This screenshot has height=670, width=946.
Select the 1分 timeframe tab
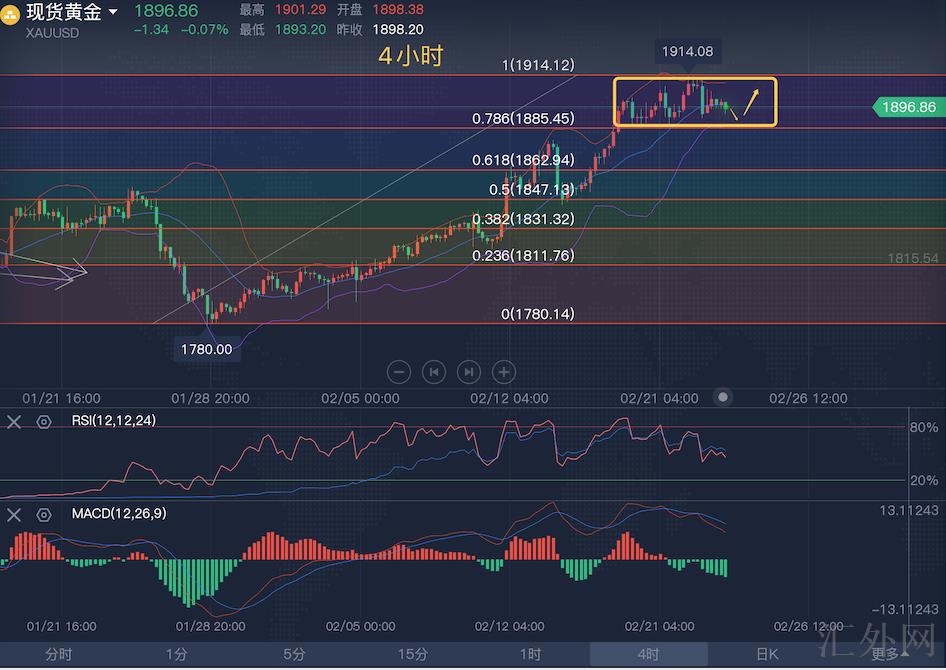click(x=176, y=655)
